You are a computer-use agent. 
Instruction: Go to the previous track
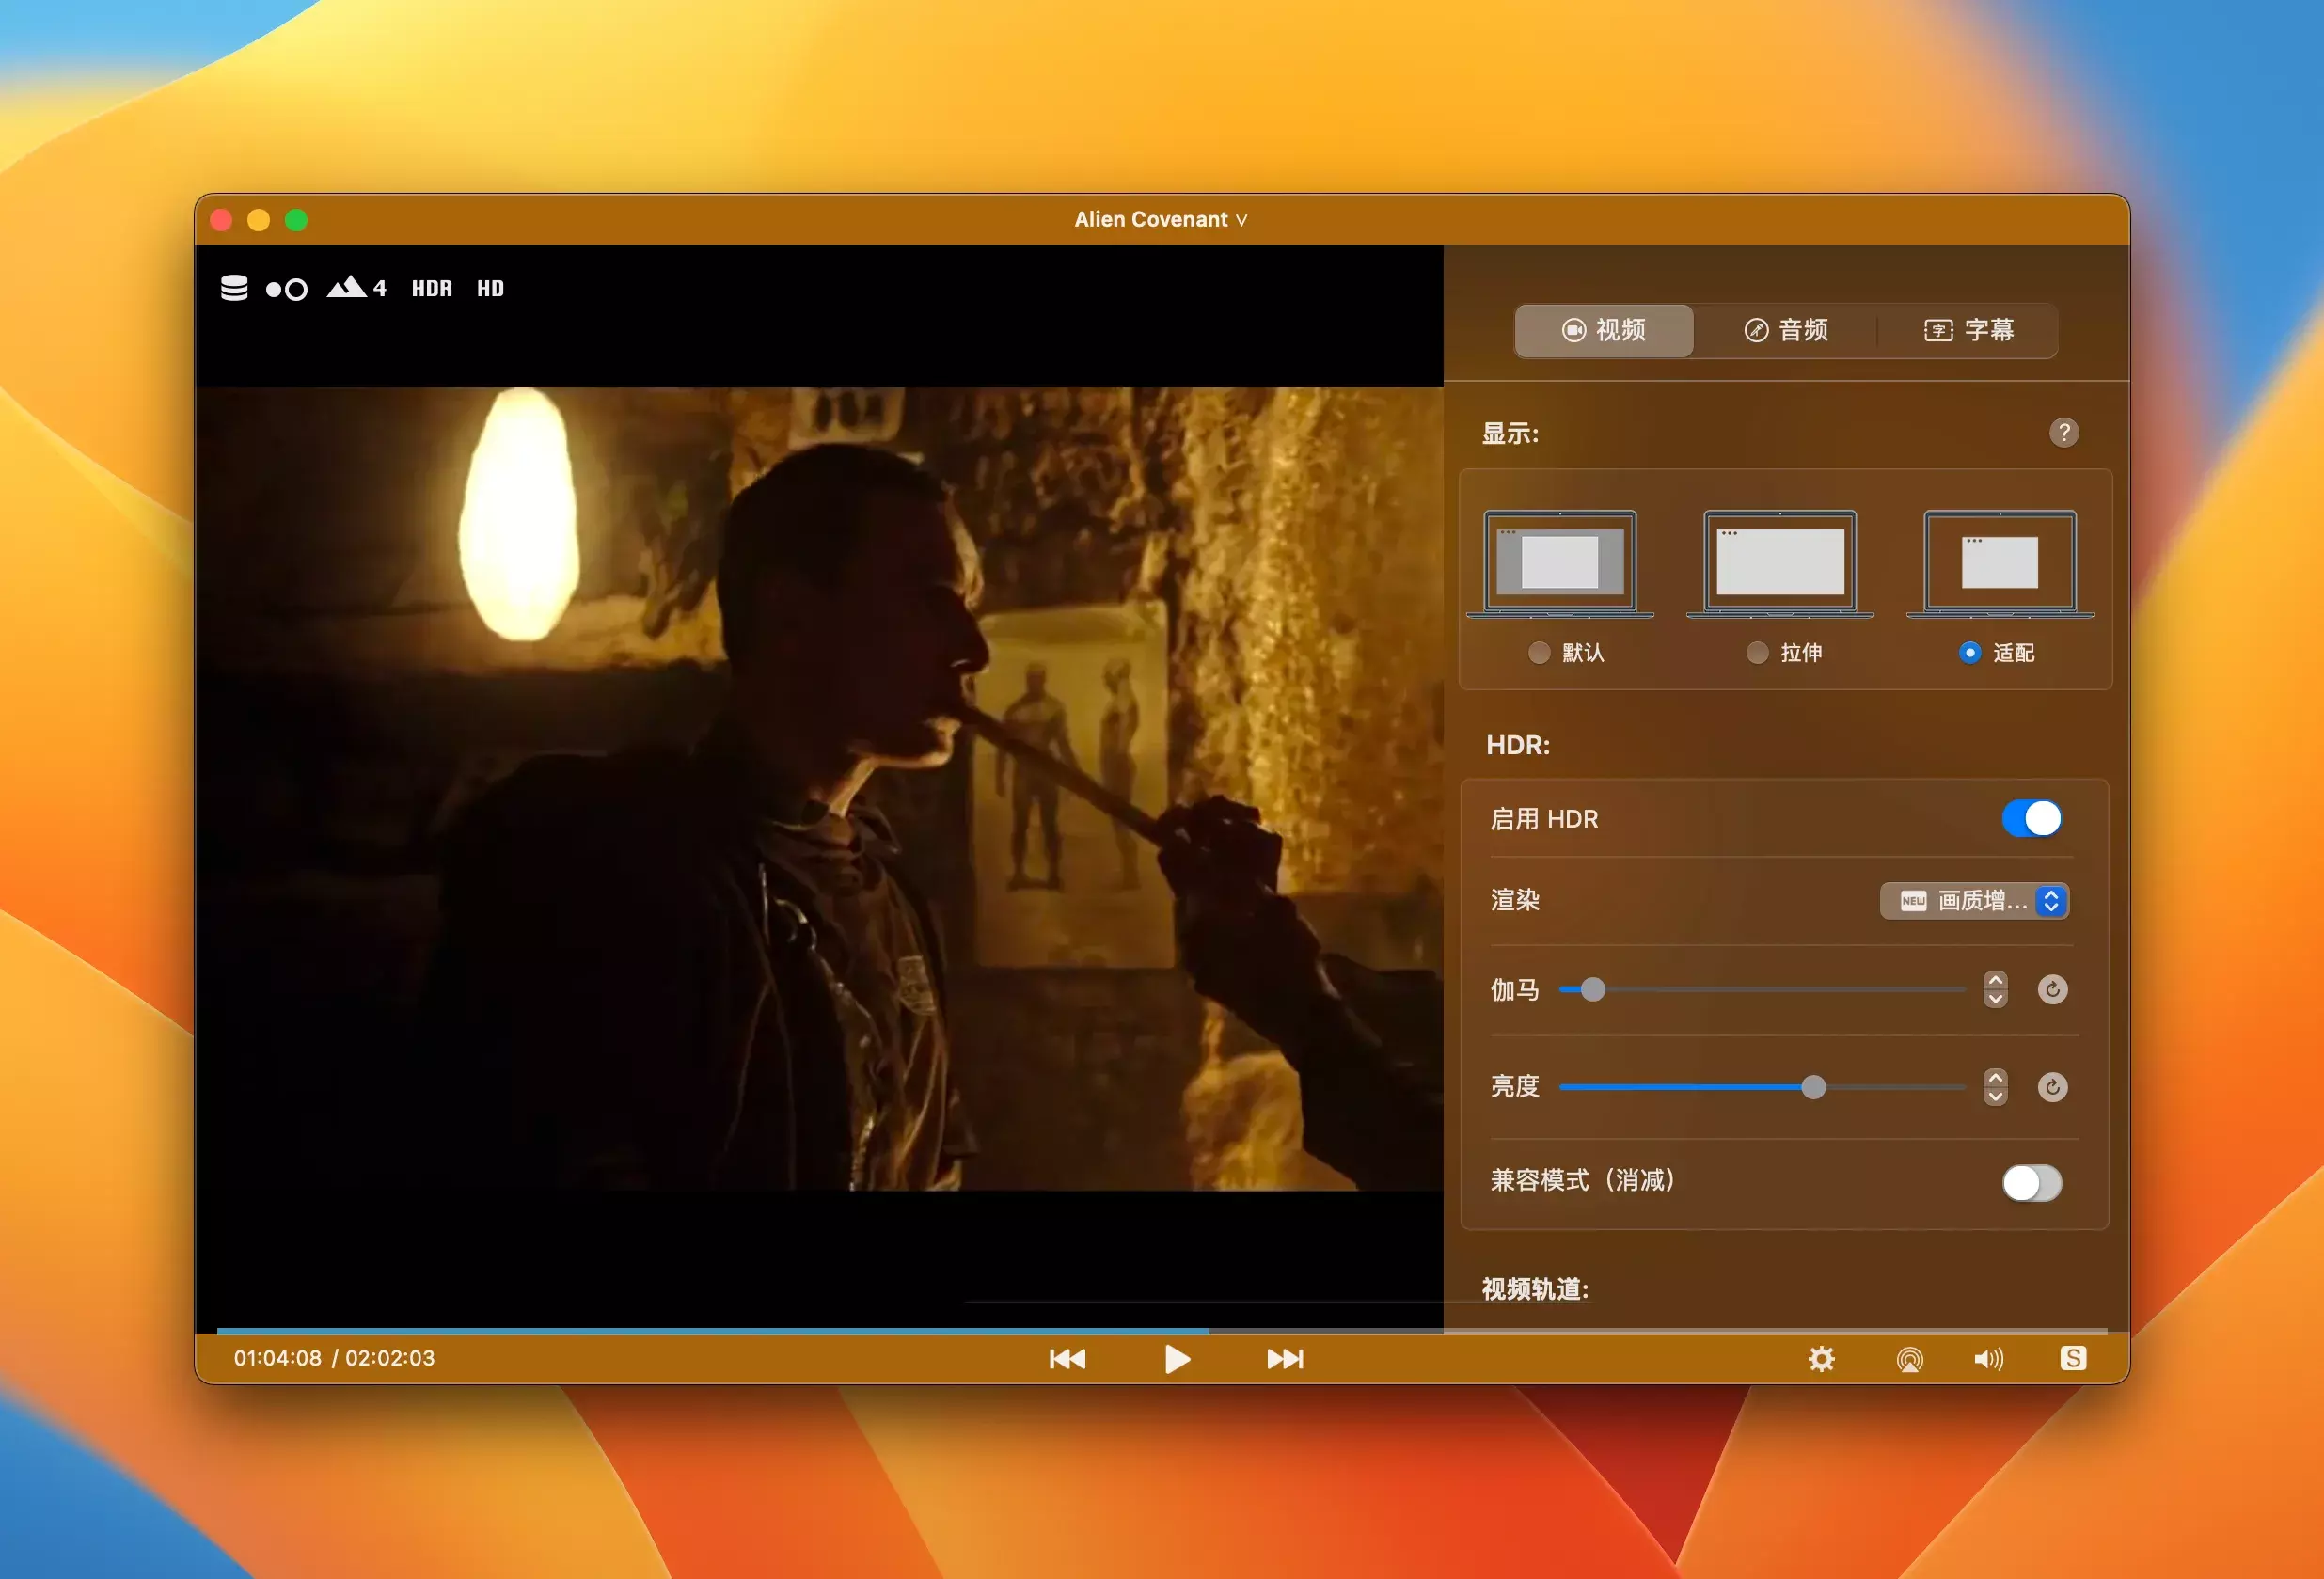tap(1067, 1358)
